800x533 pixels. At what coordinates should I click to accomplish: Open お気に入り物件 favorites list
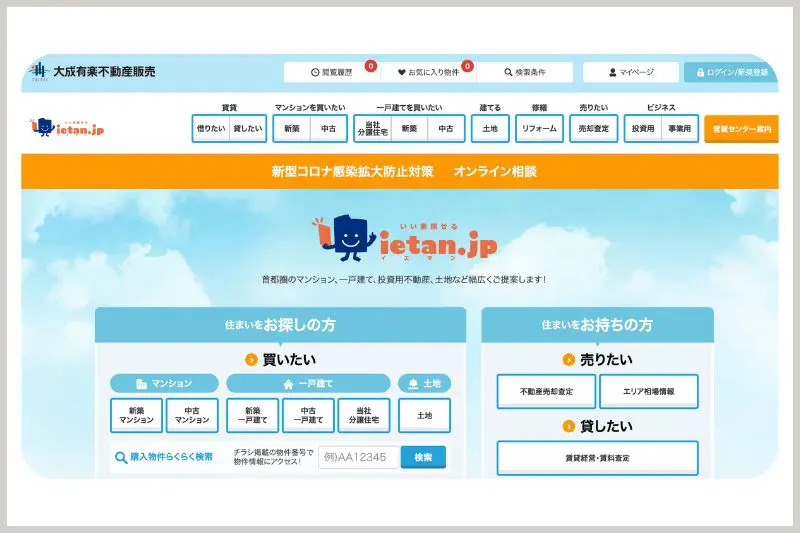point(429,72)
